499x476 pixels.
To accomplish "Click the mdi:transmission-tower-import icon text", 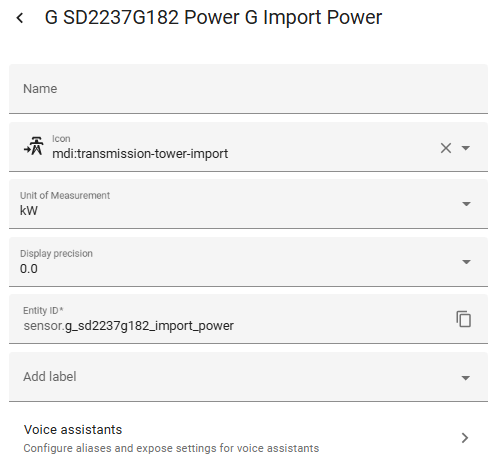I will (140, 154).
